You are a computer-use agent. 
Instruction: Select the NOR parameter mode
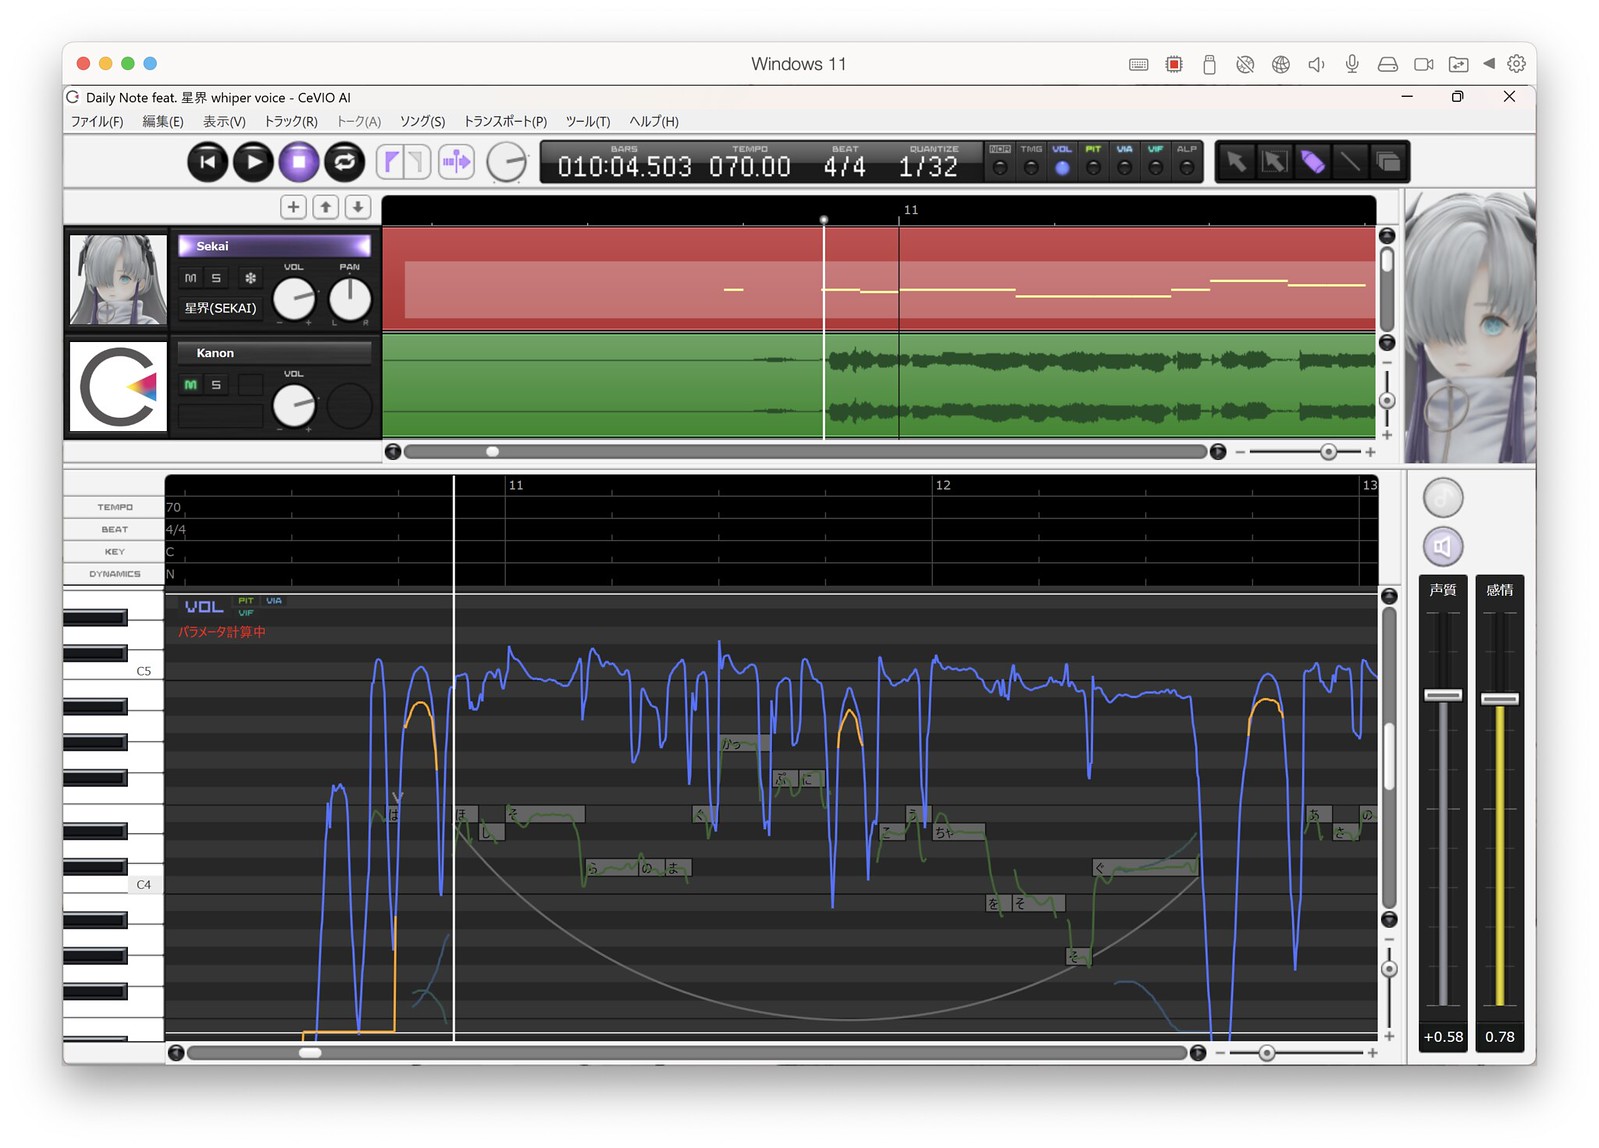click(1000, 161)
